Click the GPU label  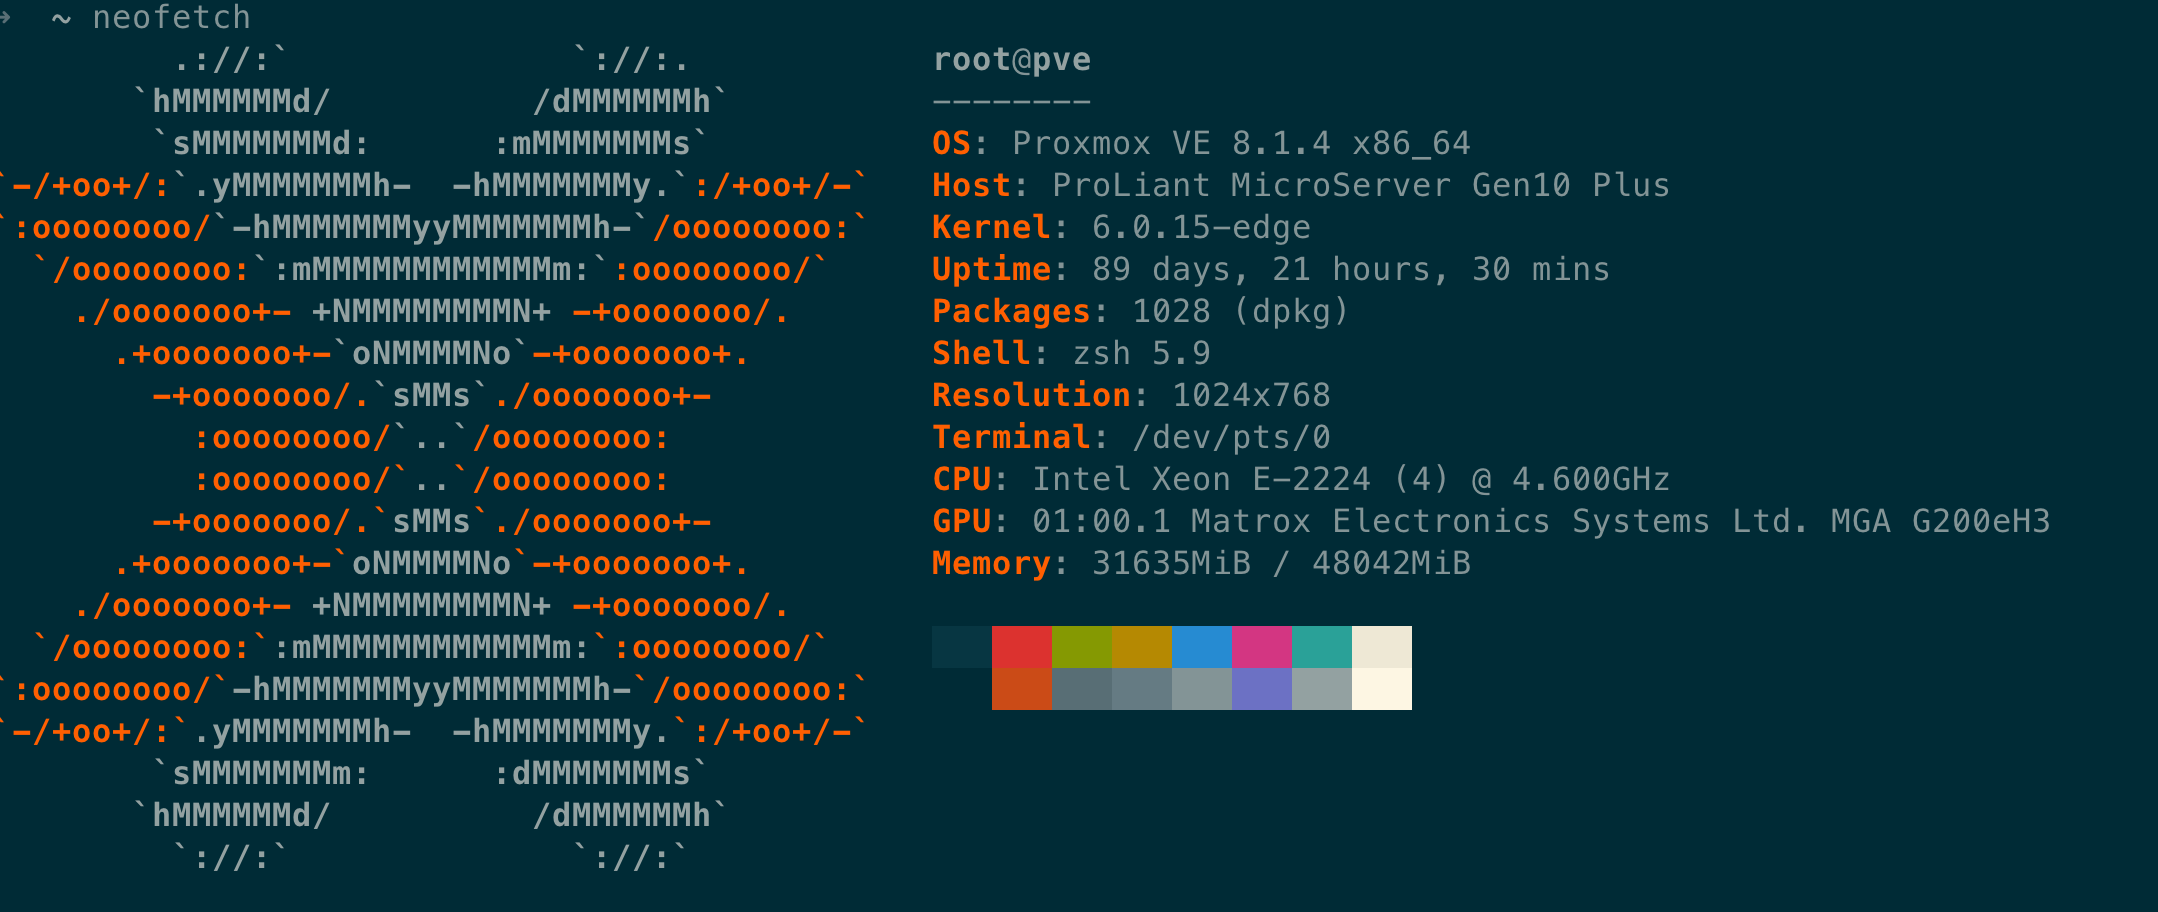961,522
